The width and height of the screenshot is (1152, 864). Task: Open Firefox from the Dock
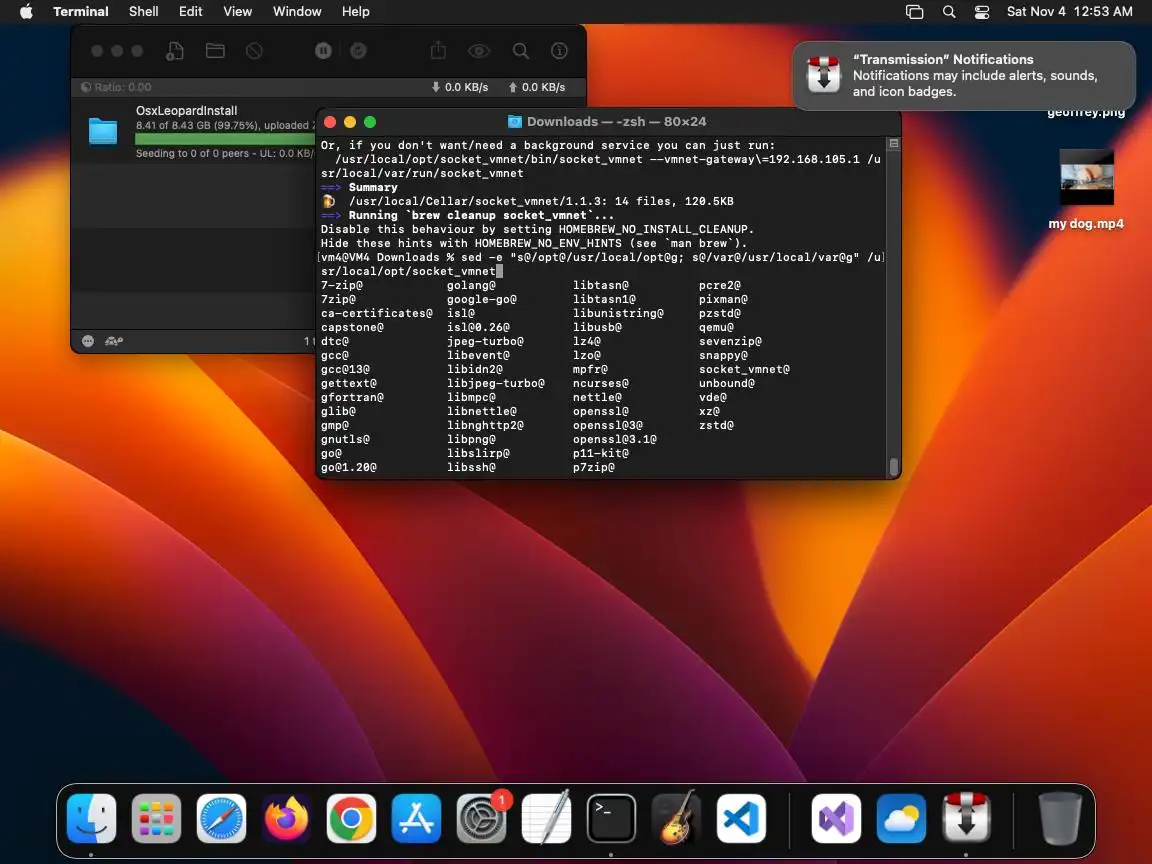click(287, 818)
